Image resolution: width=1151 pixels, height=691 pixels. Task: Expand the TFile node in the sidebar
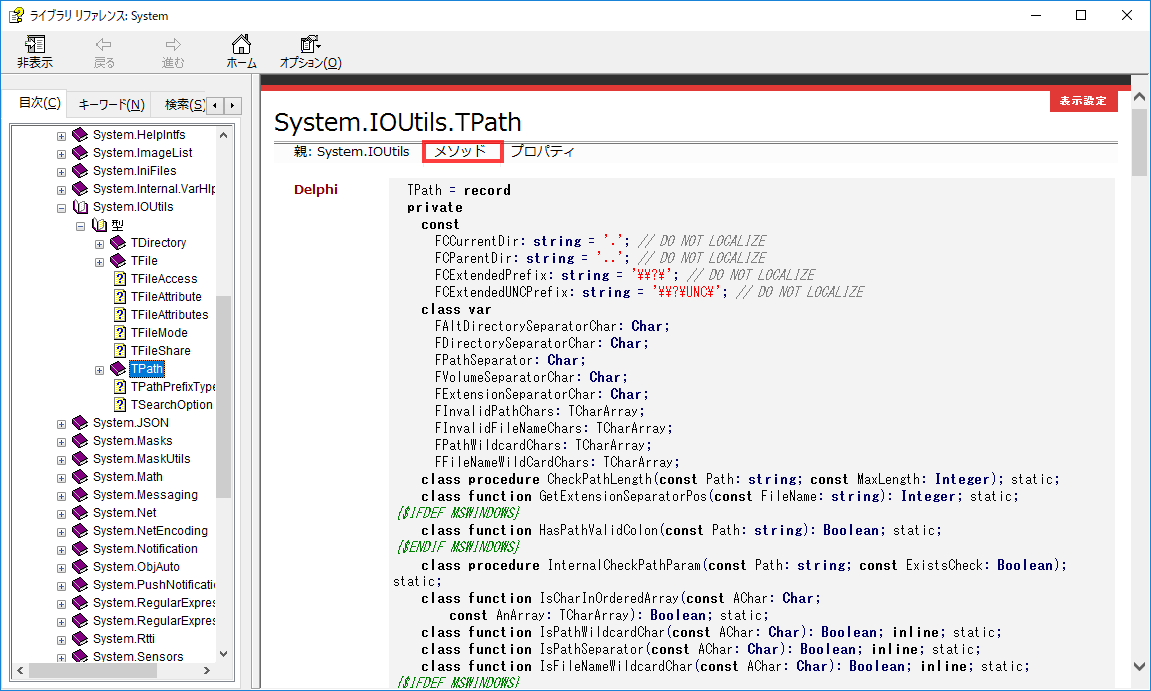[99, 260]
